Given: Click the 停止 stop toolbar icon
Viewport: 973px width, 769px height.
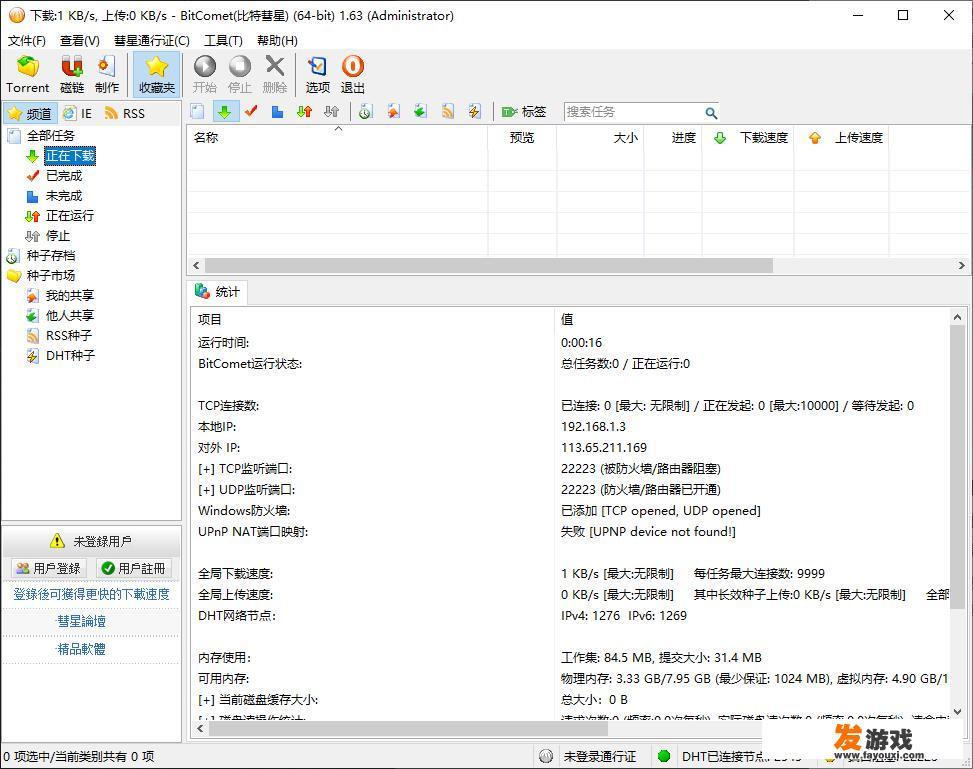Looking at the screenshot, I should coord(240,74).
